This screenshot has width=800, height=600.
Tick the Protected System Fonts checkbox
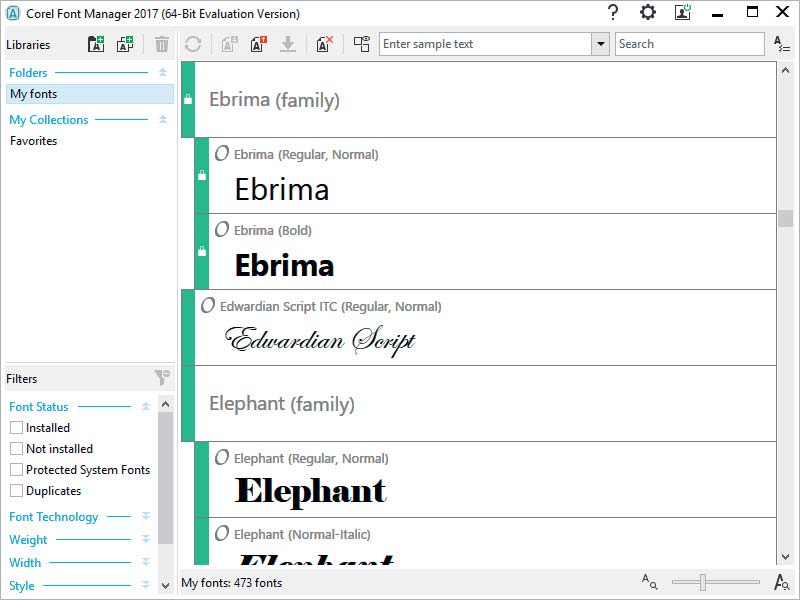pyautogui.click(x=16, y=469)
